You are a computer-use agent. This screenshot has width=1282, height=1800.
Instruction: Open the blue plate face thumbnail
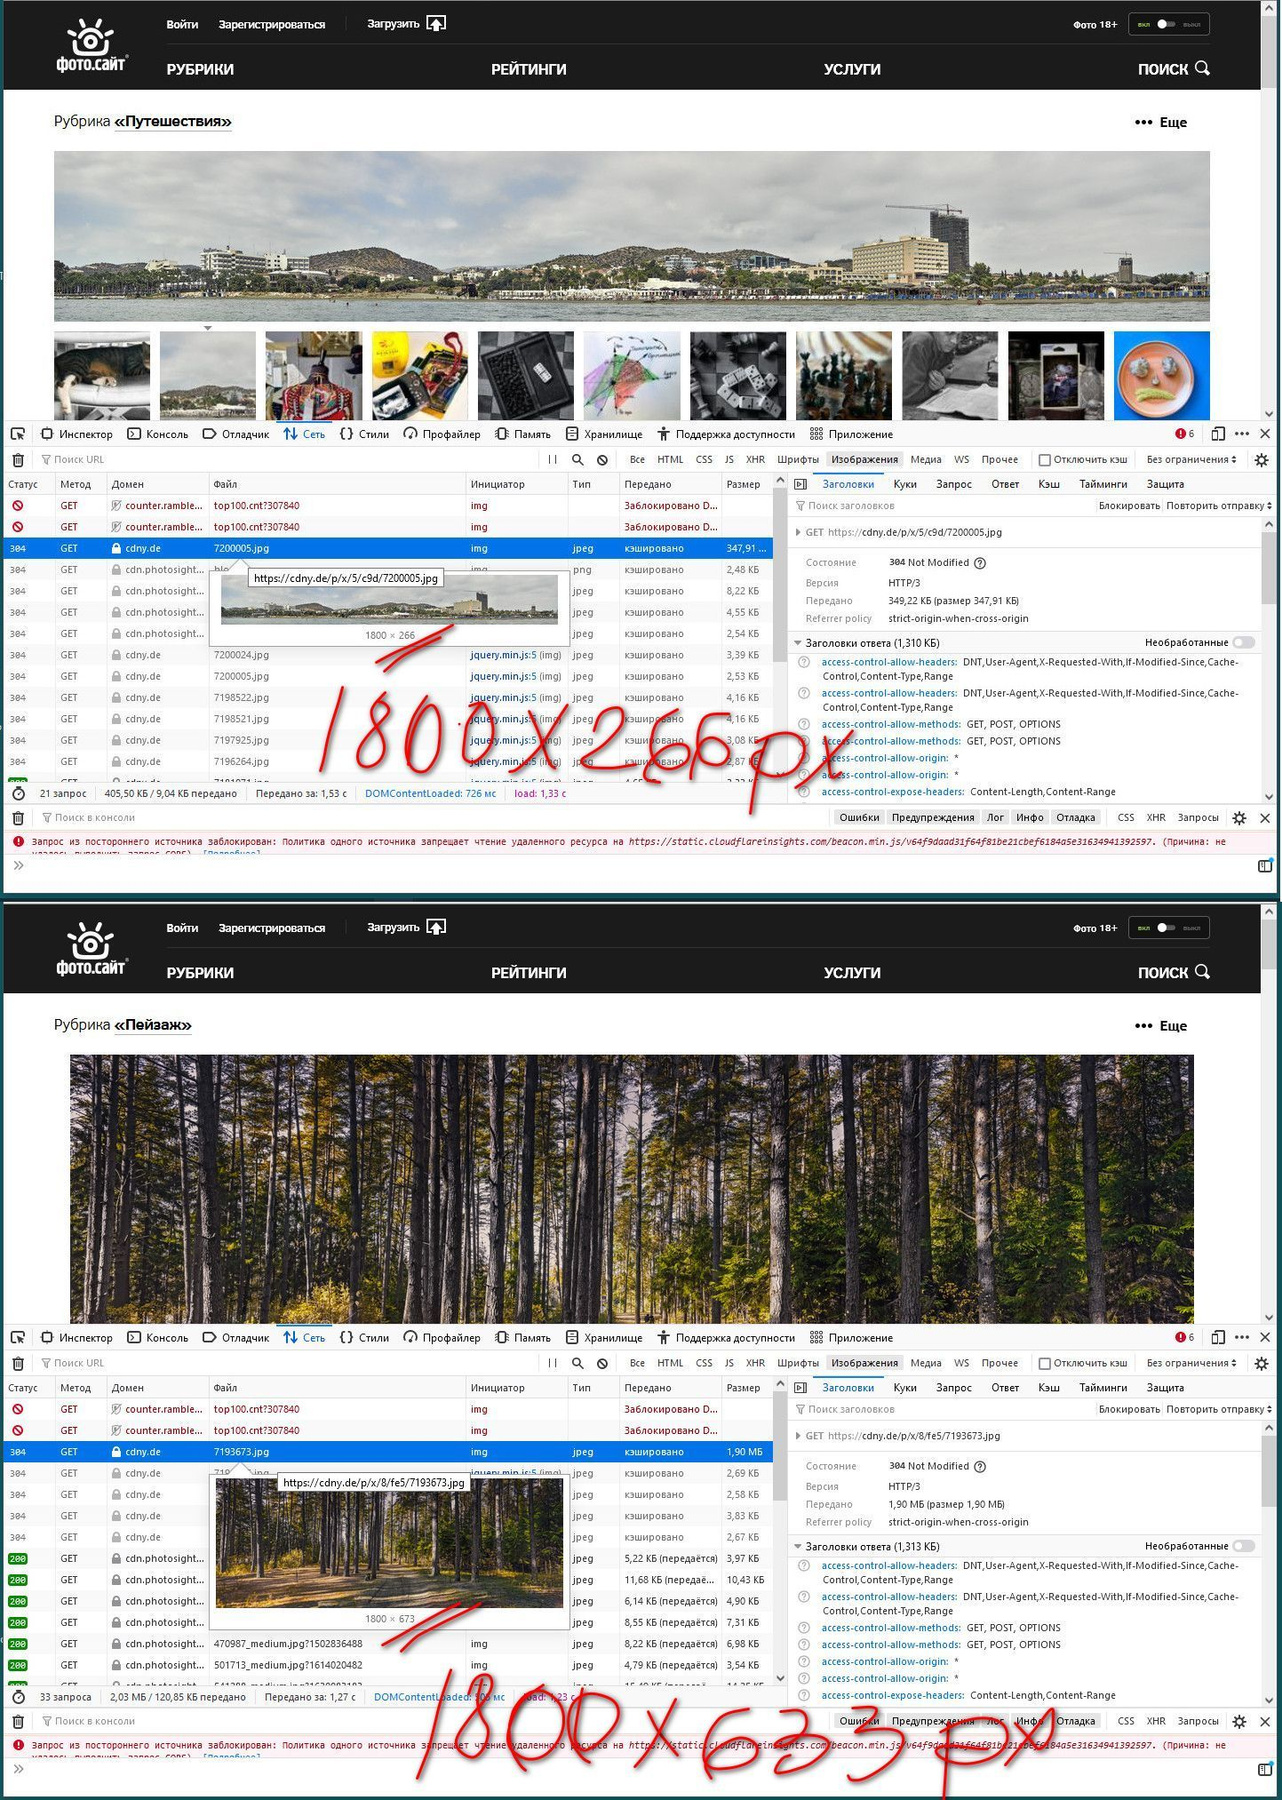pos(1161,375)
